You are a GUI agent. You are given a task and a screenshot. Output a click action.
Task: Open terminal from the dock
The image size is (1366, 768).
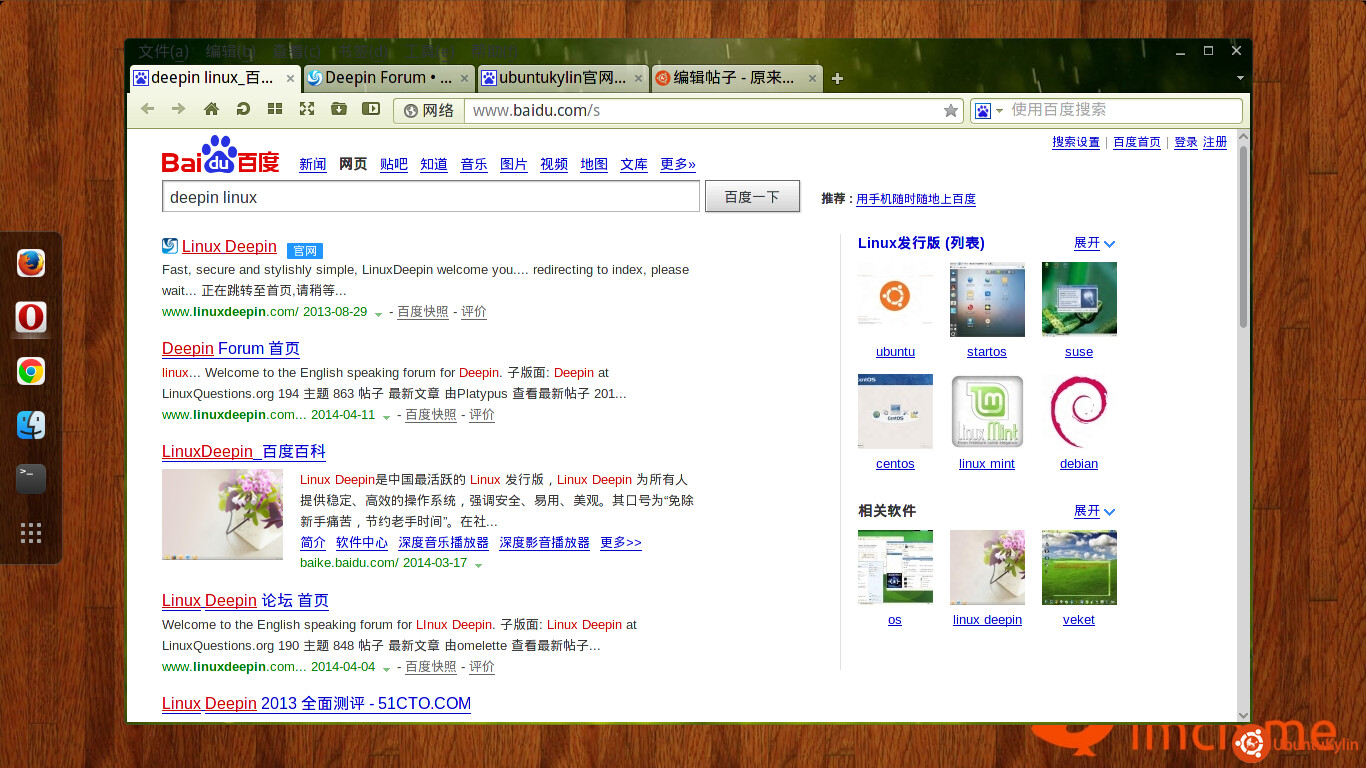click(x=31, y=478)
